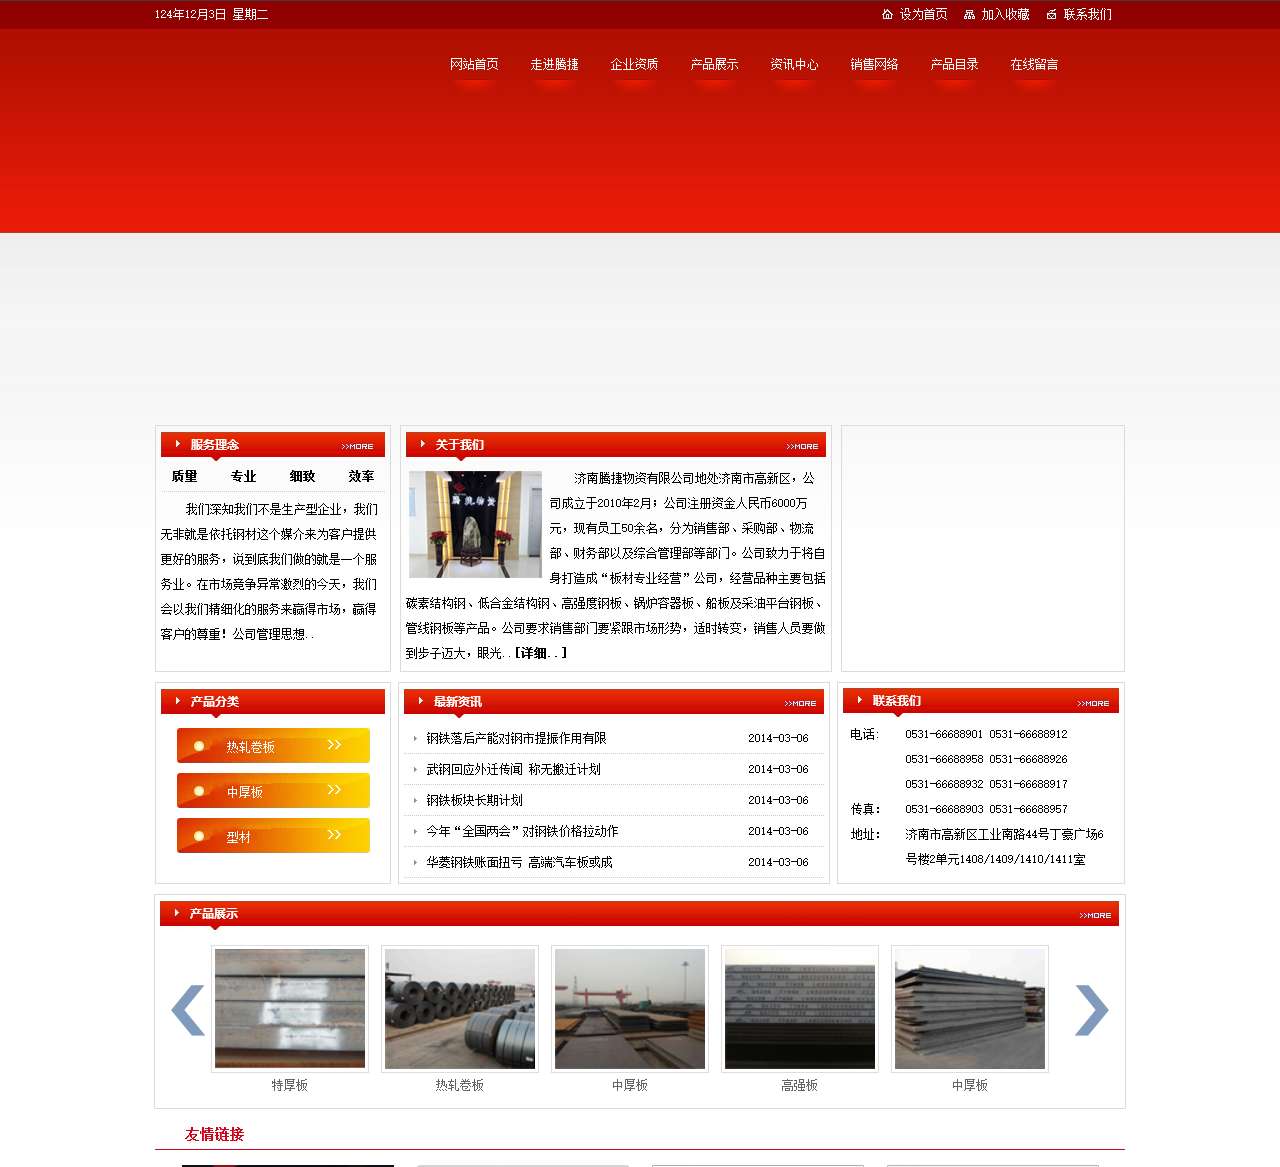Open the 在线留言 navigation item

click(1035, 64)
